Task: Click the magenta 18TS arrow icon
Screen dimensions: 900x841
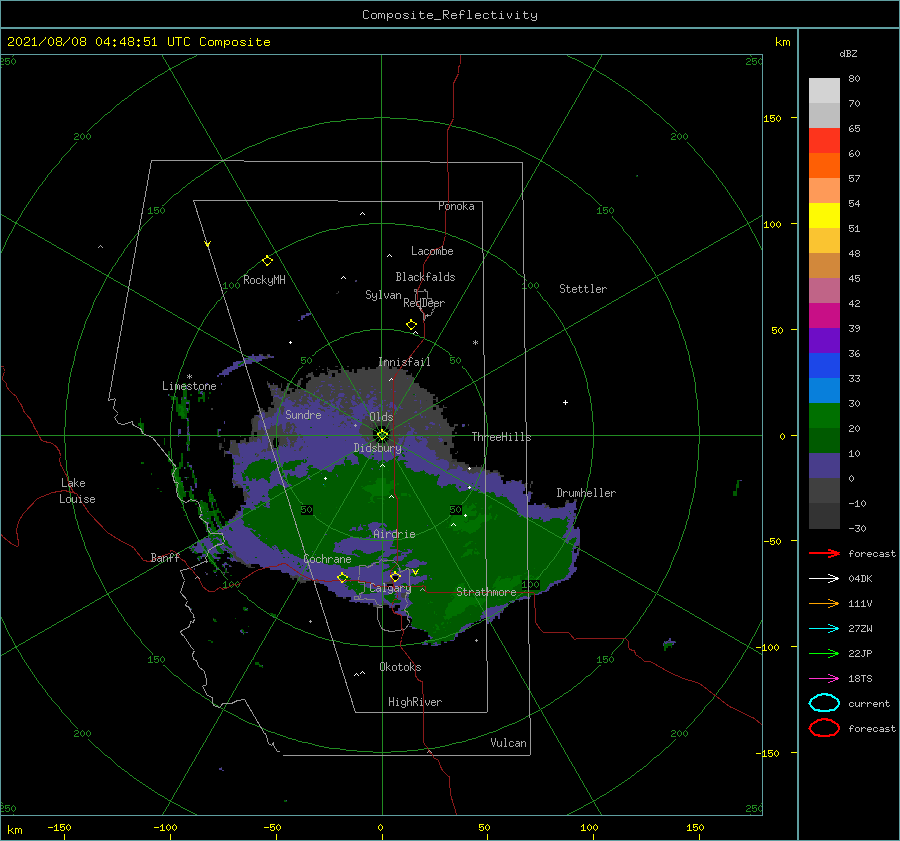Action: [x=824, y=678]
